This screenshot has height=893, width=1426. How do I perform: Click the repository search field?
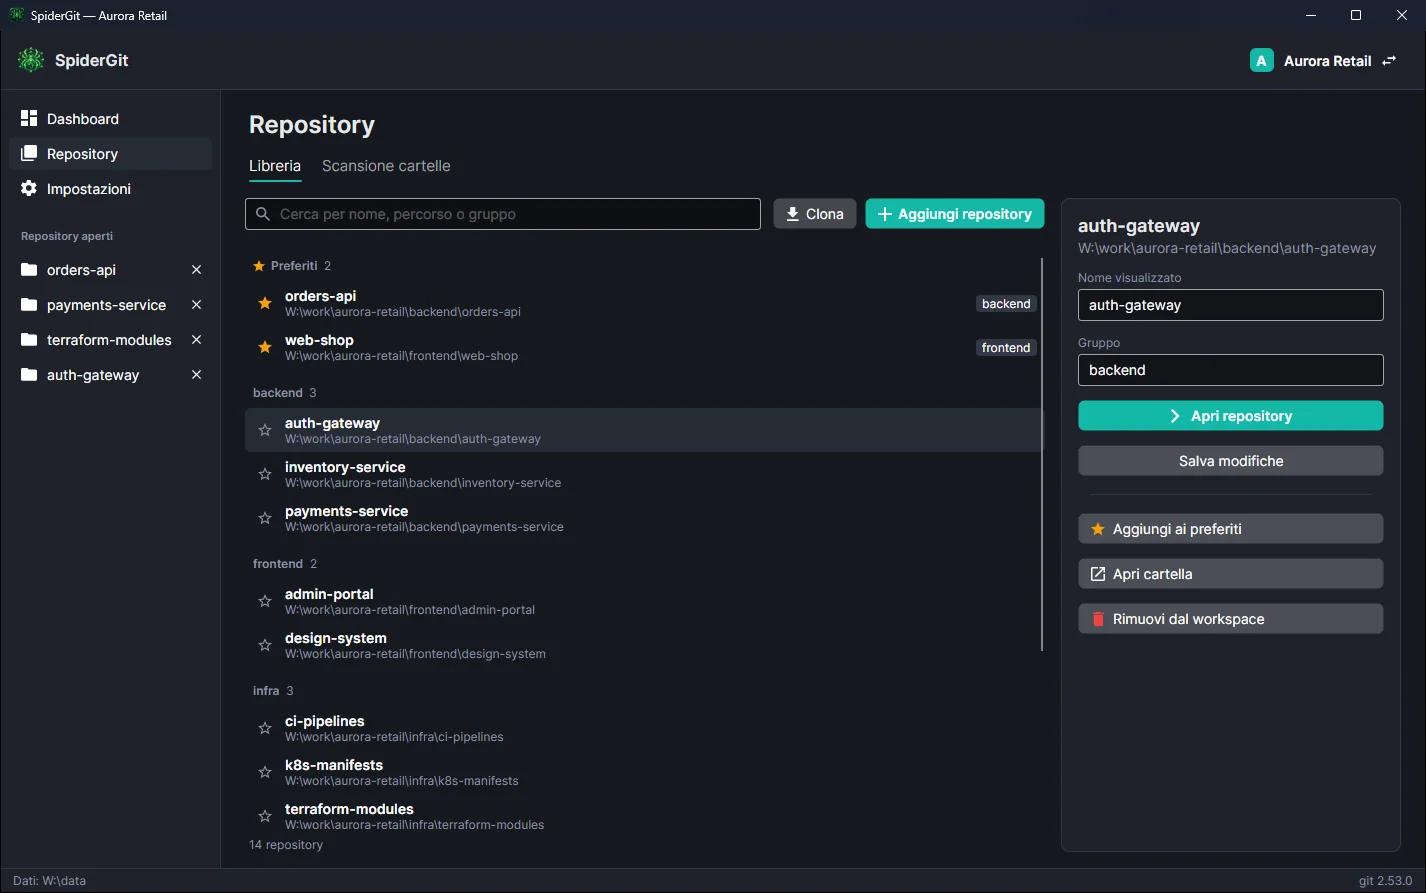pyautogui.click(x=503, y=214)
